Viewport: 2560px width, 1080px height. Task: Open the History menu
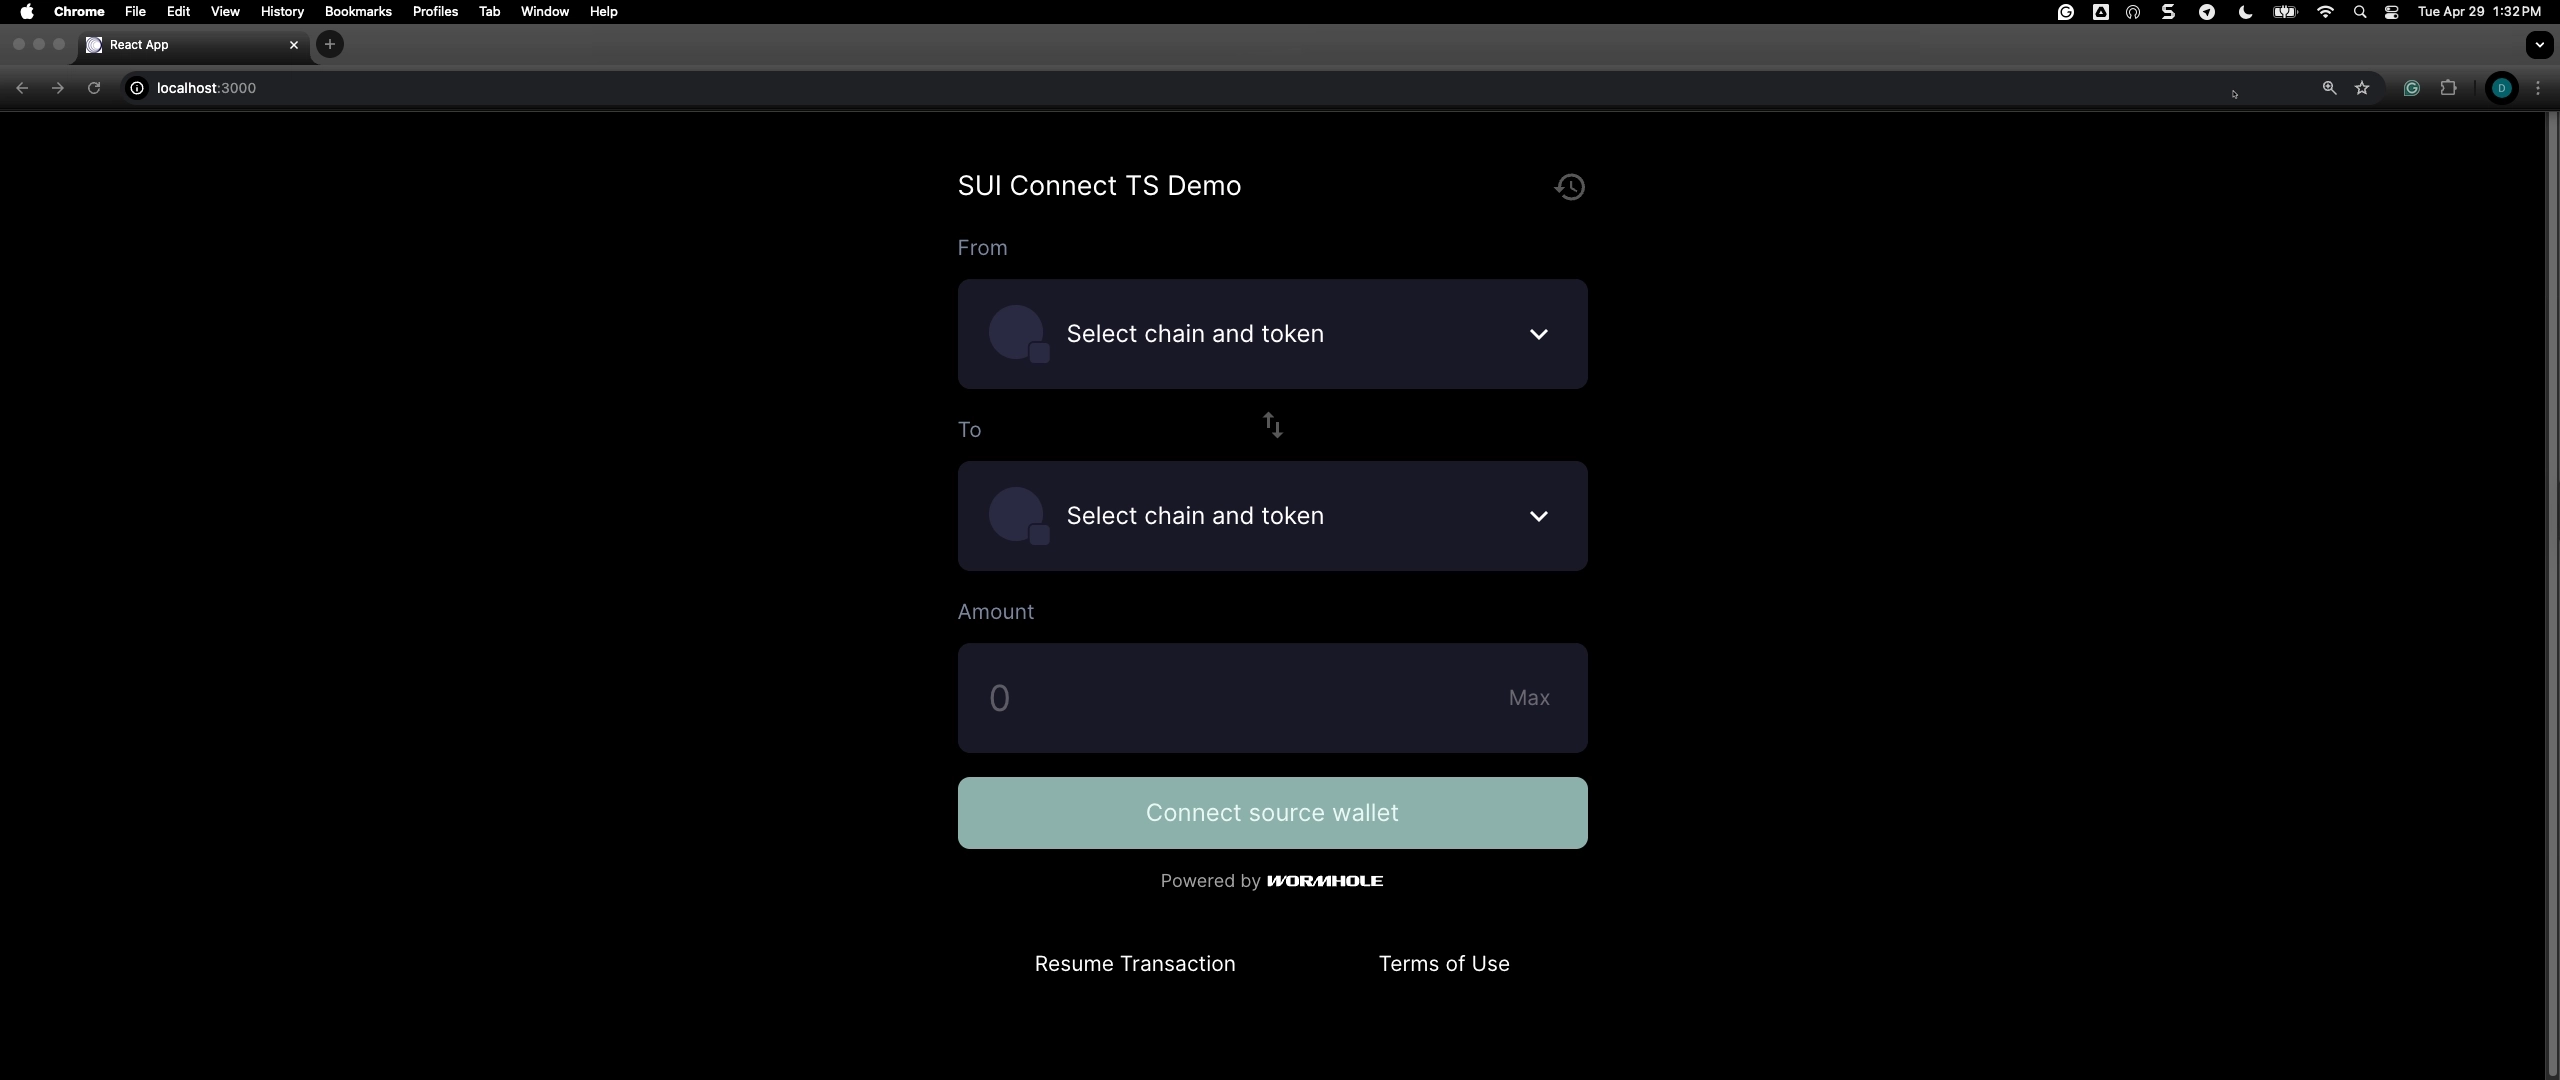coord(282,12)
